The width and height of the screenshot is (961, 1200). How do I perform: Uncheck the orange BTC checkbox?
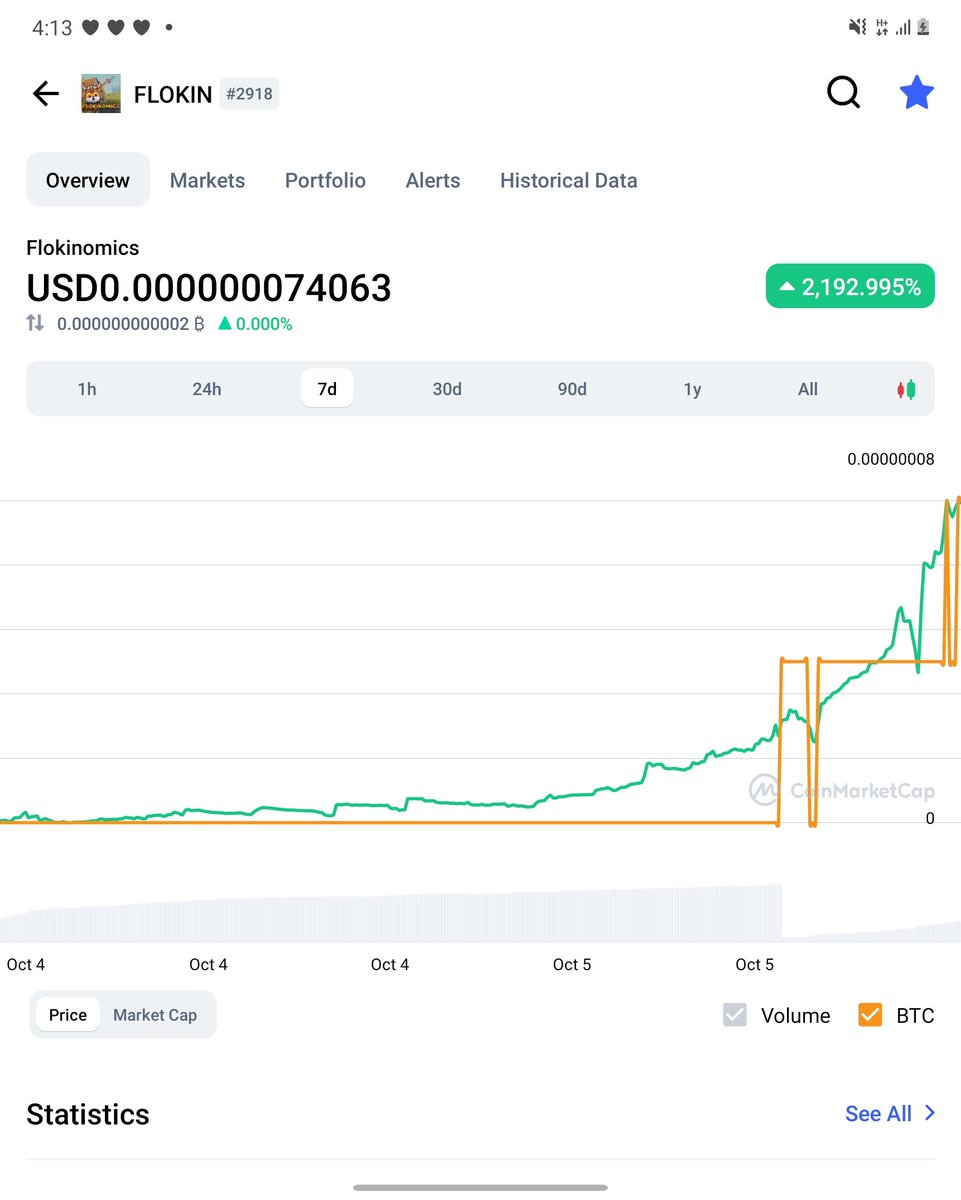click(x=870, y=1015)
